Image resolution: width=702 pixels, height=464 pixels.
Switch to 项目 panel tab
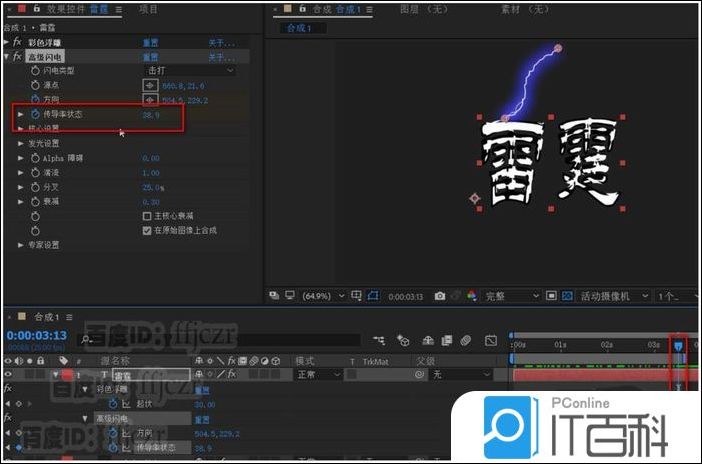(x=148, y=9)
